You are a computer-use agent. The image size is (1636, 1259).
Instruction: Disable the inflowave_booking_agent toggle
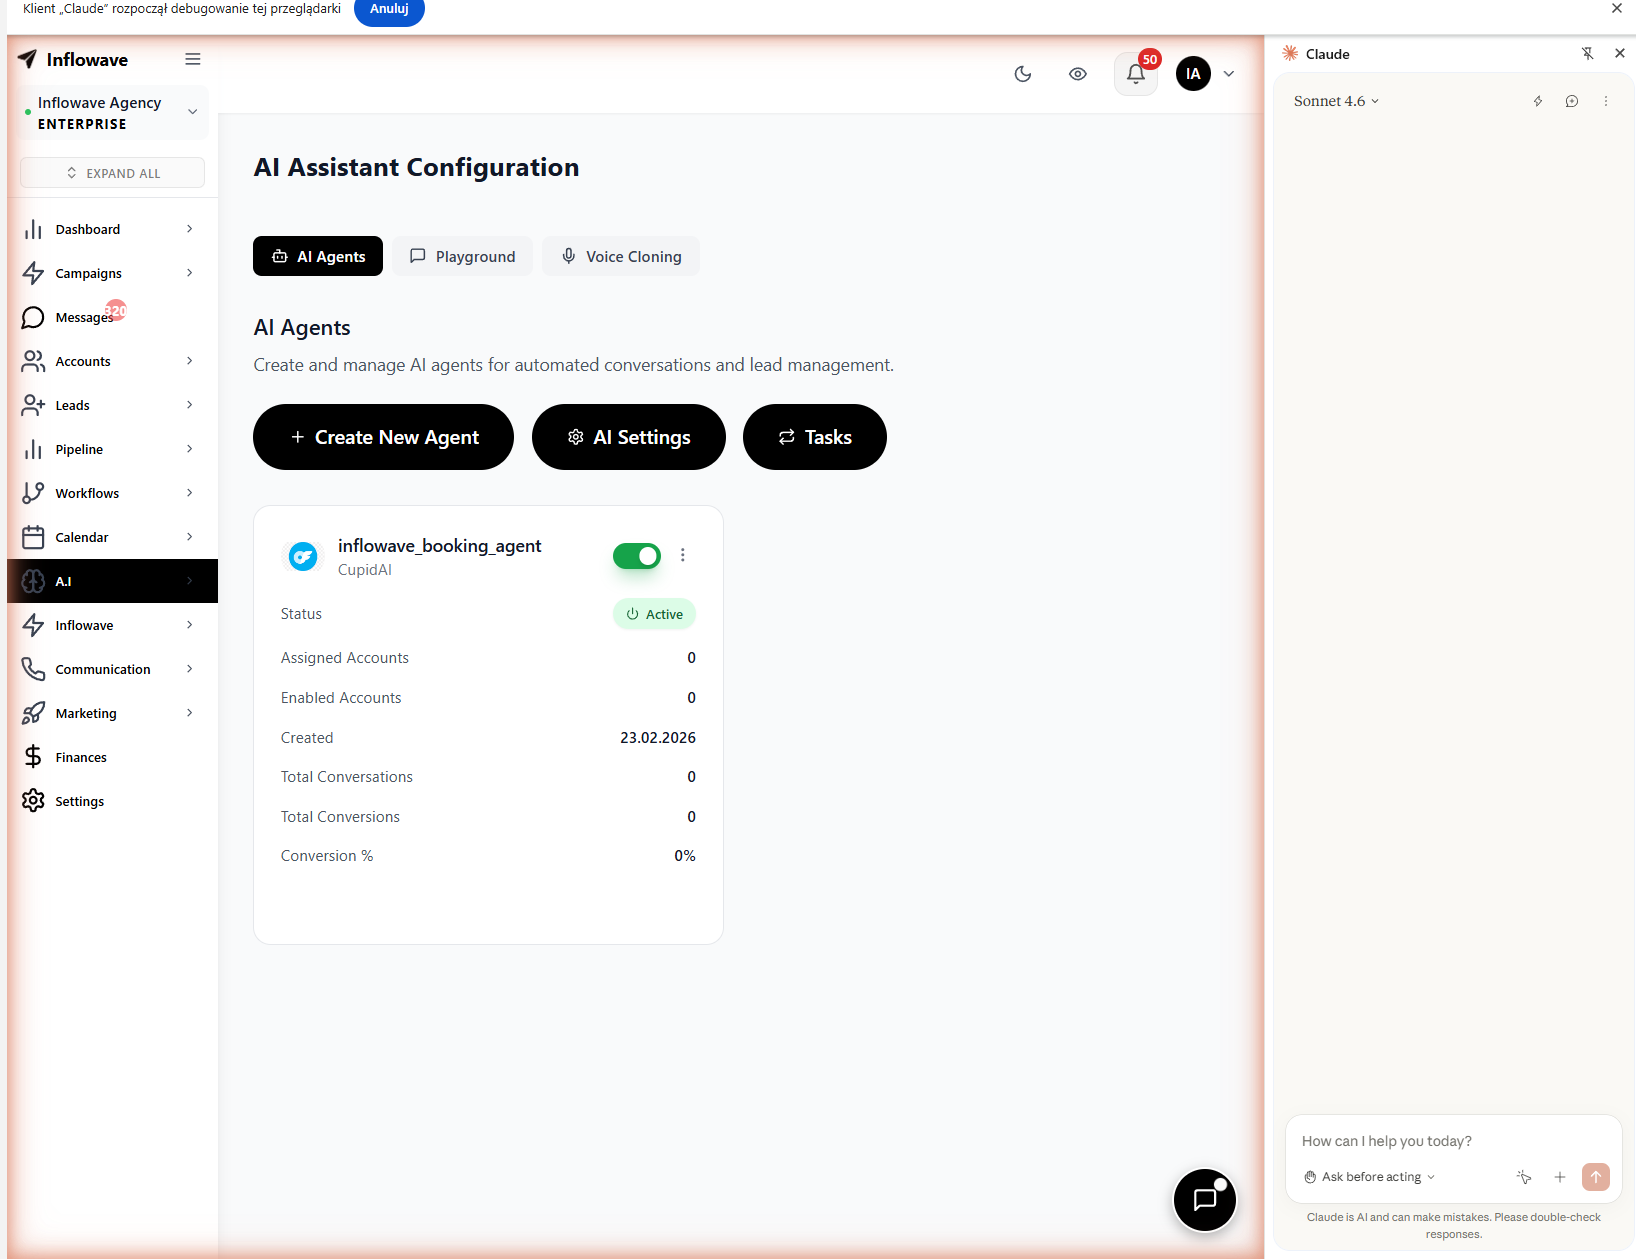click(637, 556)
